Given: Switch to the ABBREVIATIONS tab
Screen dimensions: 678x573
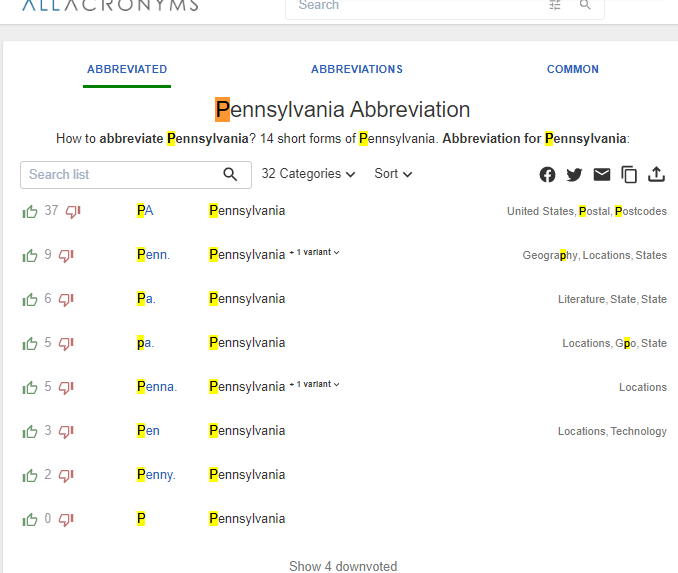Looking at the screenshot, I should 357,69.
